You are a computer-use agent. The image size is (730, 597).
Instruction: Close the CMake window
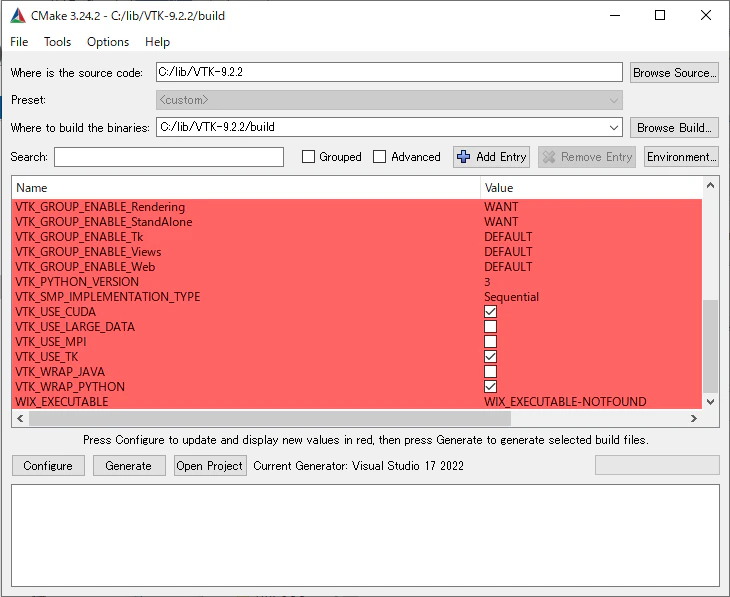[x=706, y=15]
